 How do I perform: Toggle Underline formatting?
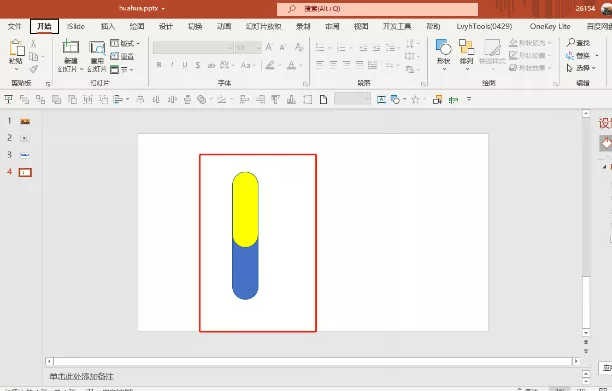point(185,65)
